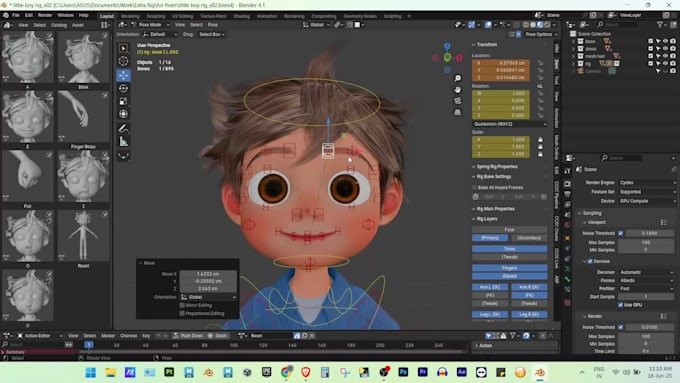Open the Device GPU Compute dropdown
Screen dimensions: 680x383
point(647,201)
